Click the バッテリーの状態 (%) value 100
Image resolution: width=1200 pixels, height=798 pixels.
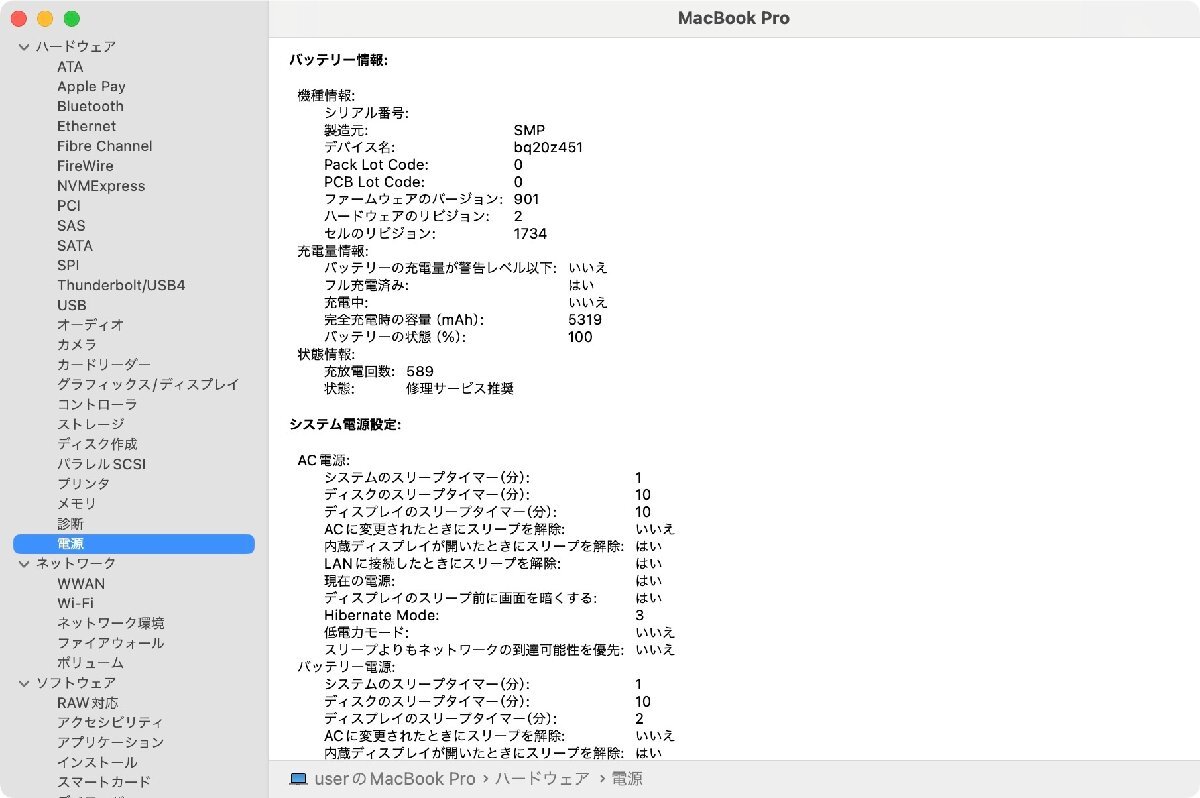pyautogui.click(x=580, y=337)
